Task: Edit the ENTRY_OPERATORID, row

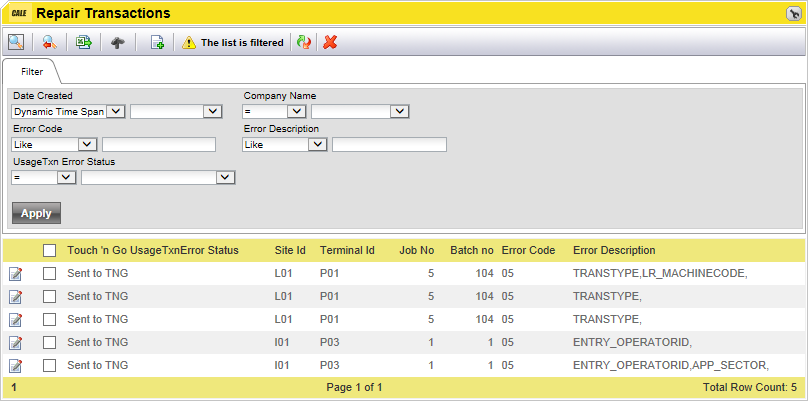Action: [x=15, y=342]
